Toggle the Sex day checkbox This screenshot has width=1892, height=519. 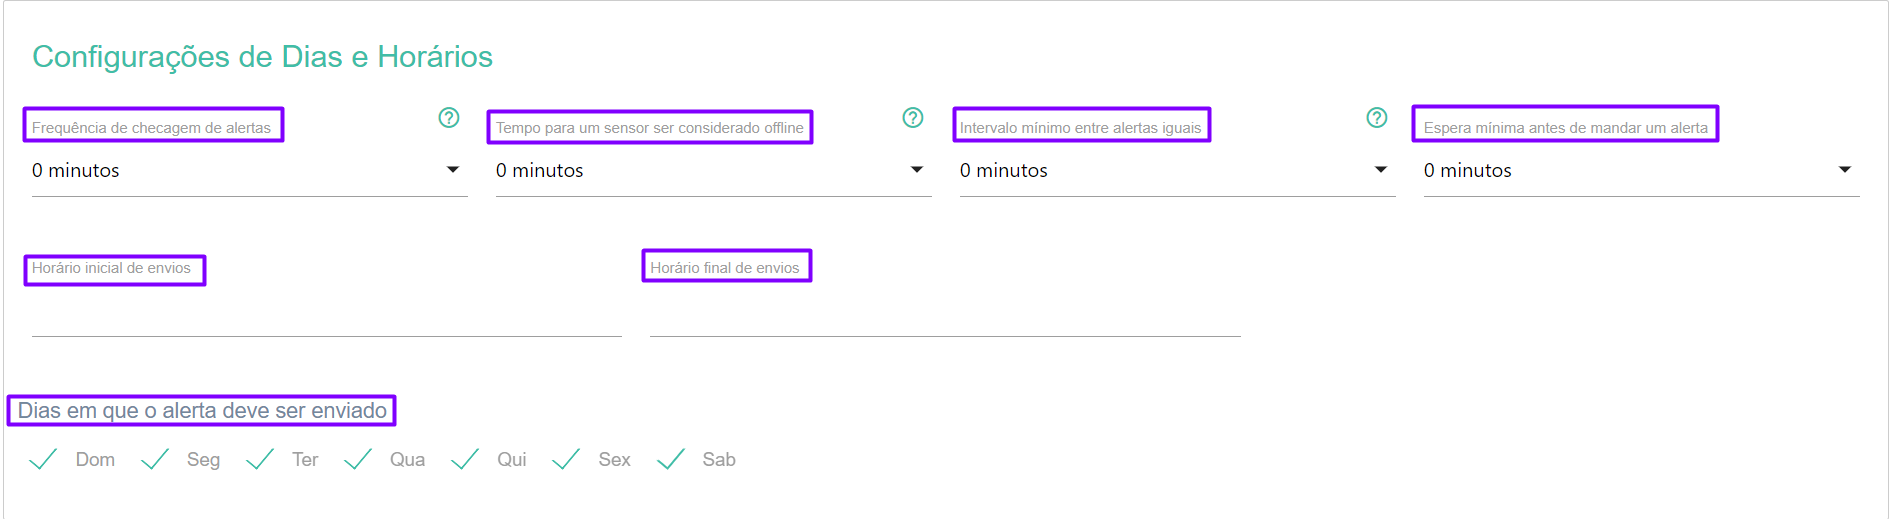(x=566, y=460)
